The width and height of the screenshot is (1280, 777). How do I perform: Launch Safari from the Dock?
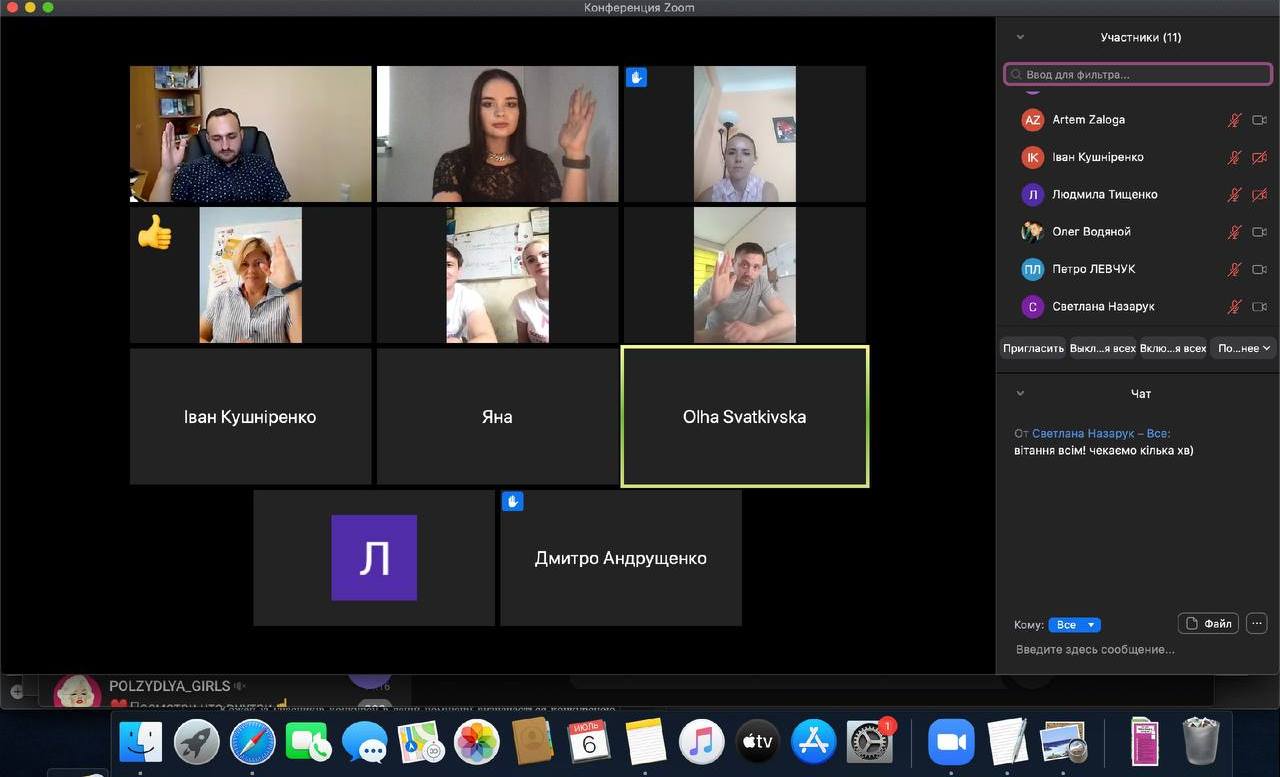[x=253, y=742]
